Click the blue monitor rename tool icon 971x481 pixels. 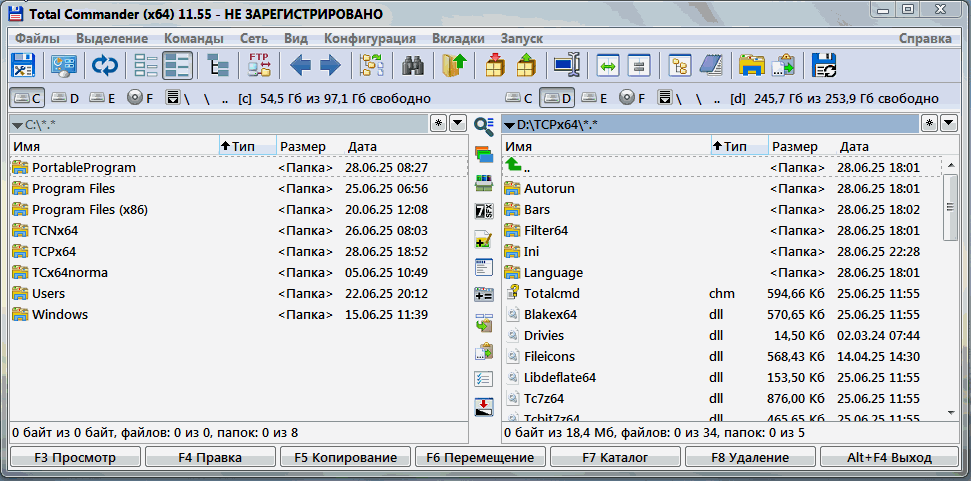567,66
